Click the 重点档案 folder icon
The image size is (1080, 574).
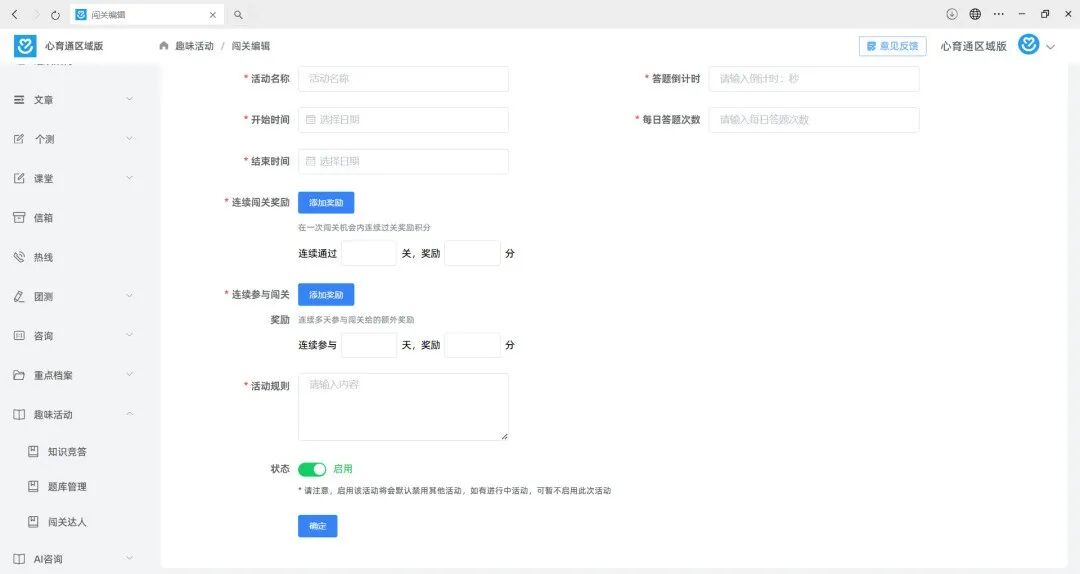click(x=19, y=375)
